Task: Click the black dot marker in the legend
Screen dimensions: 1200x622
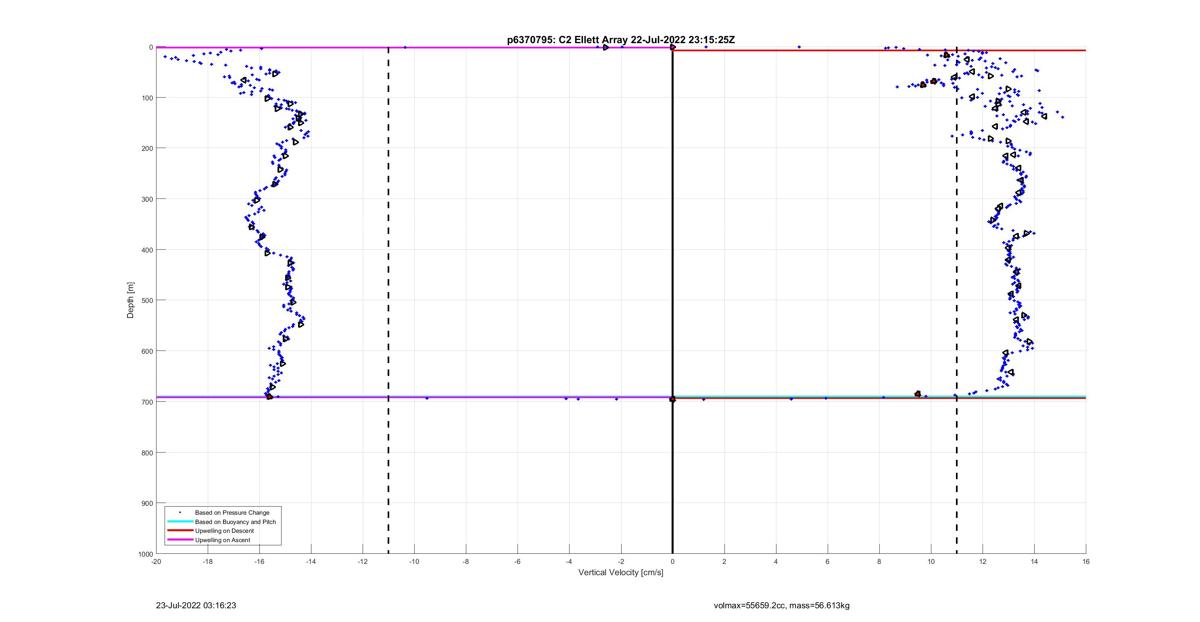Action: click(179, 513)
